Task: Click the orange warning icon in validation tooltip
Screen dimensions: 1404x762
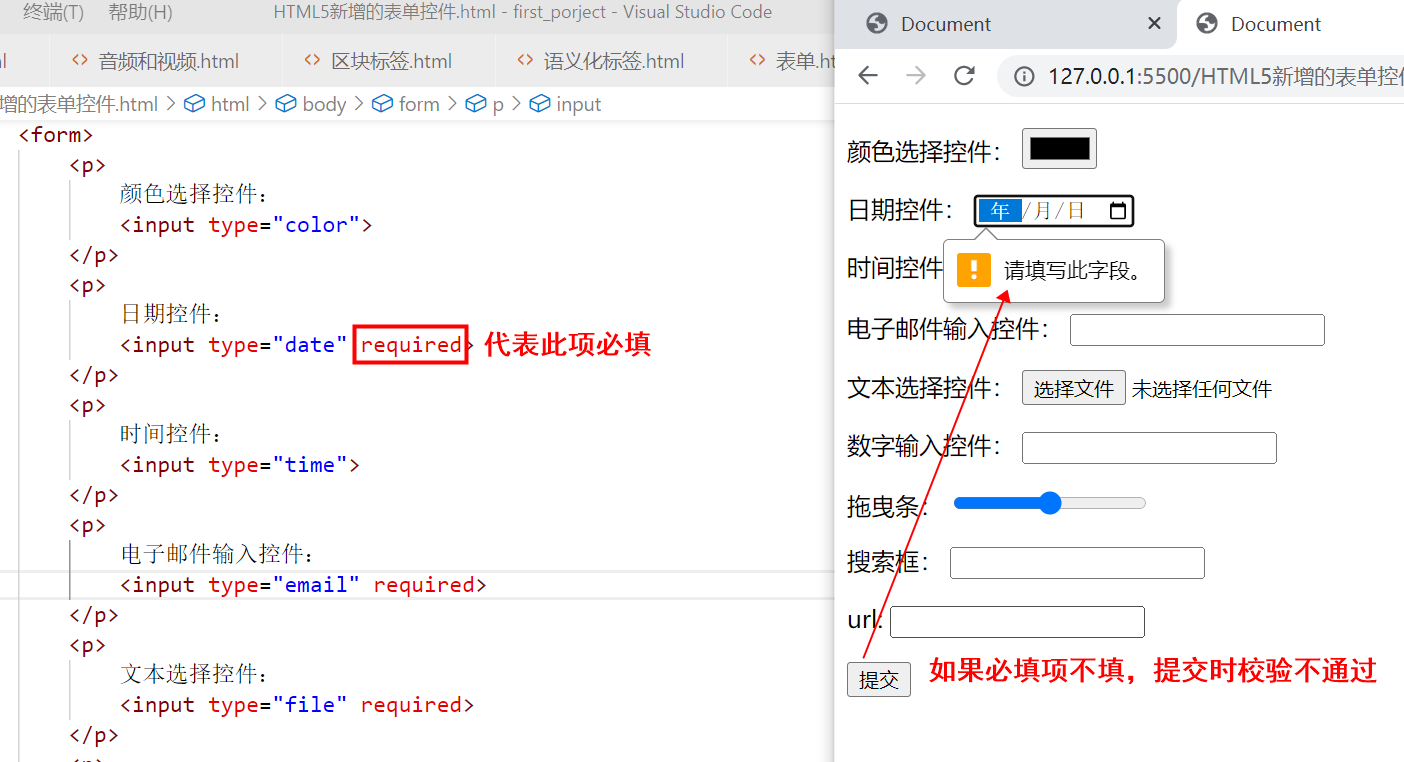Action: point(974,270)
